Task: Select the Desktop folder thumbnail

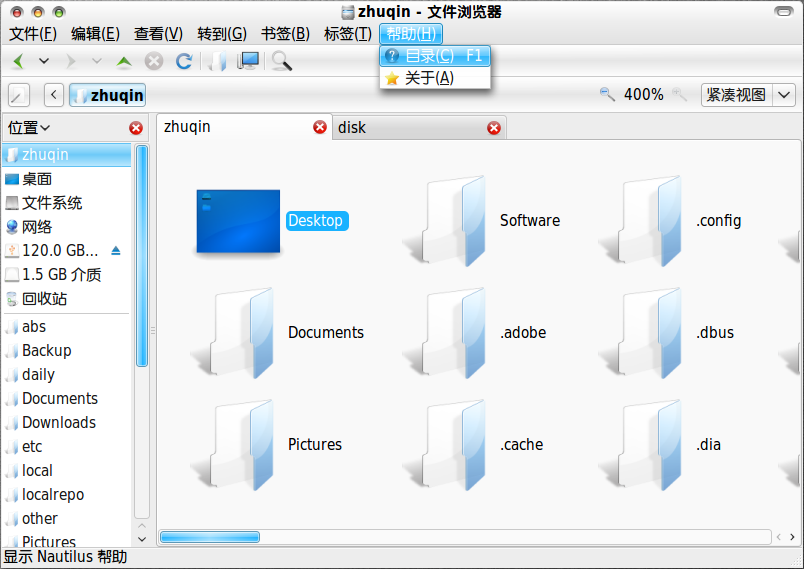Action: tap(238, 221)
